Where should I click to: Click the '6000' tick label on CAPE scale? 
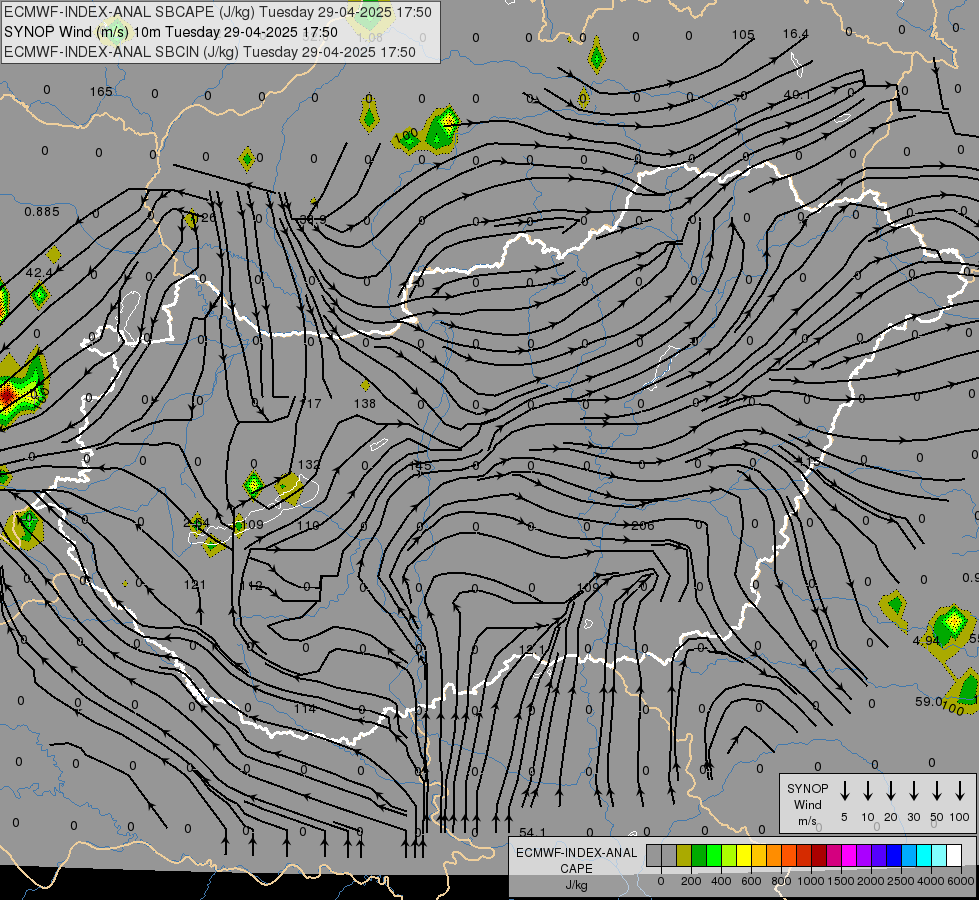960,881
